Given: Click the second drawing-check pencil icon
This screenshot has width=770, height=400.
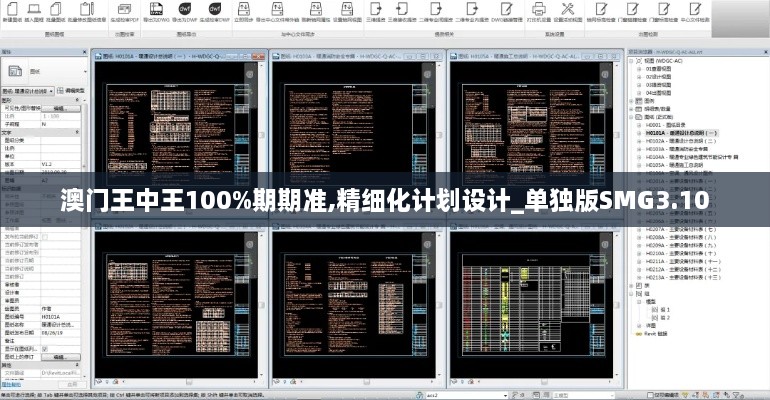Looking at the screenshot, I should pyautogui.click(x=632, y=9).
